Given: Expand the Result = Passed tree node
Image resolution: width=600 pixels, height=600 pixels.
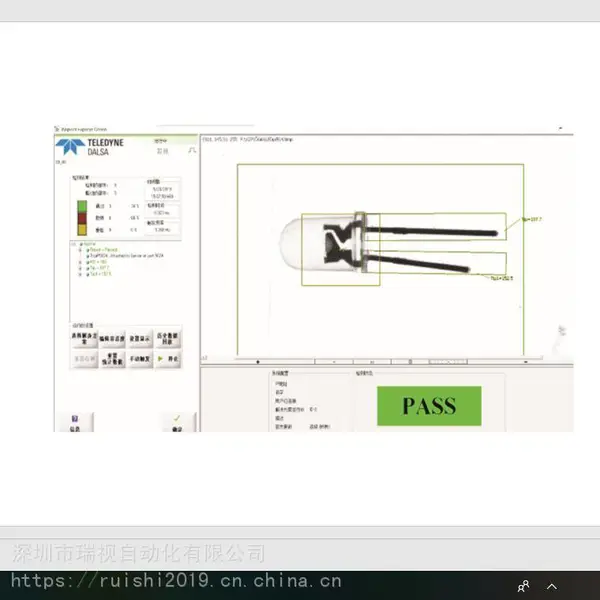Looking at the screenshot, I should (80, 250).
